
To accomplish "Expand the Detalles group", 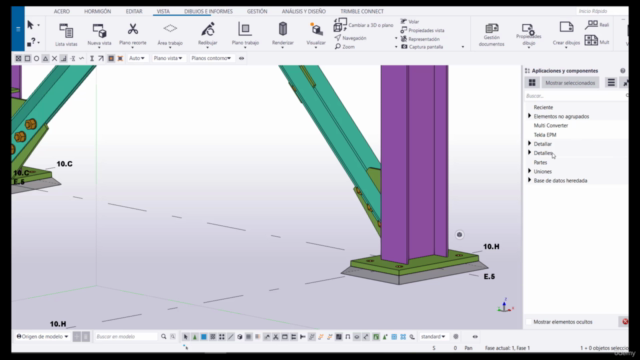I will (529, 153).
